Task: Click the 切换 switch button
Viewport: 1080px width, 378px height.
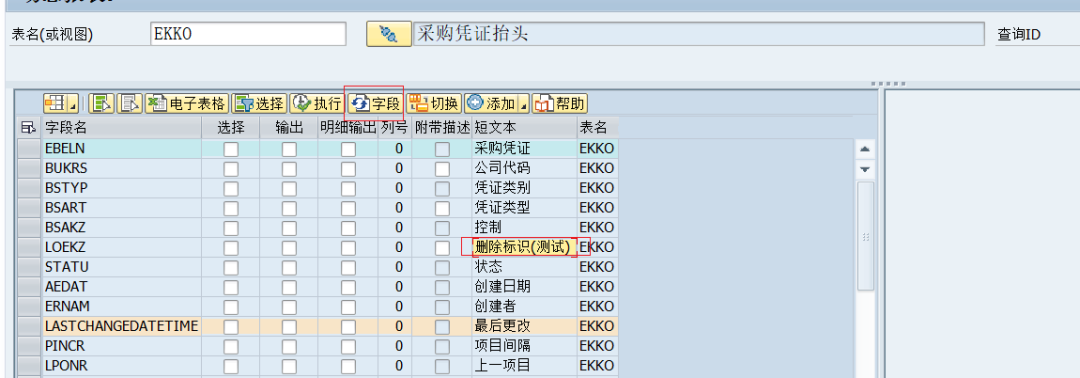Action: [433, 104]
